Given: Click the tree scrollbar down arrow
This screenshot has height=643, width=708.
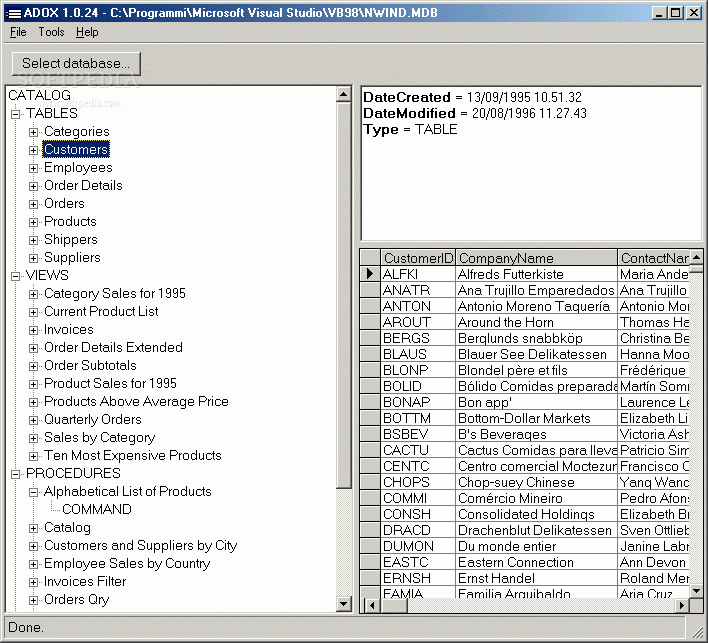Looking at the screenshot, I should pos(344,604).
